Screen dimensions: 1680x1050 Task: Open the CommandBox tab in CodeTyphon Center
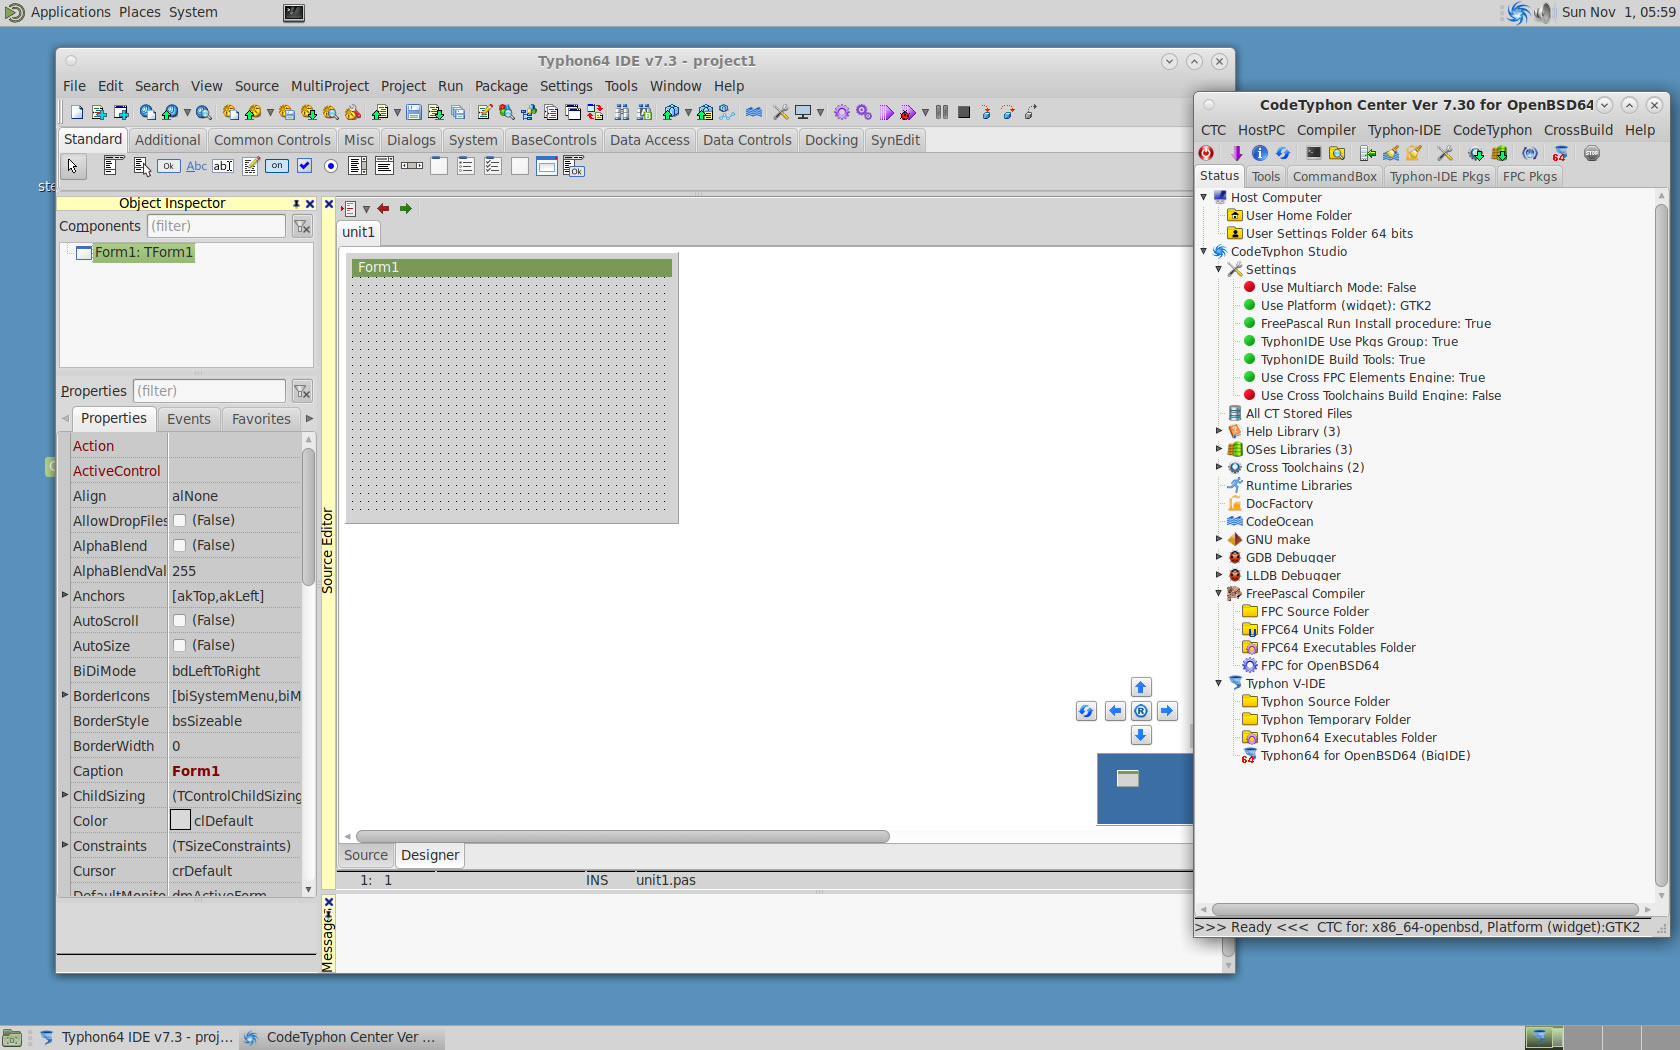tap(1335, 177)
